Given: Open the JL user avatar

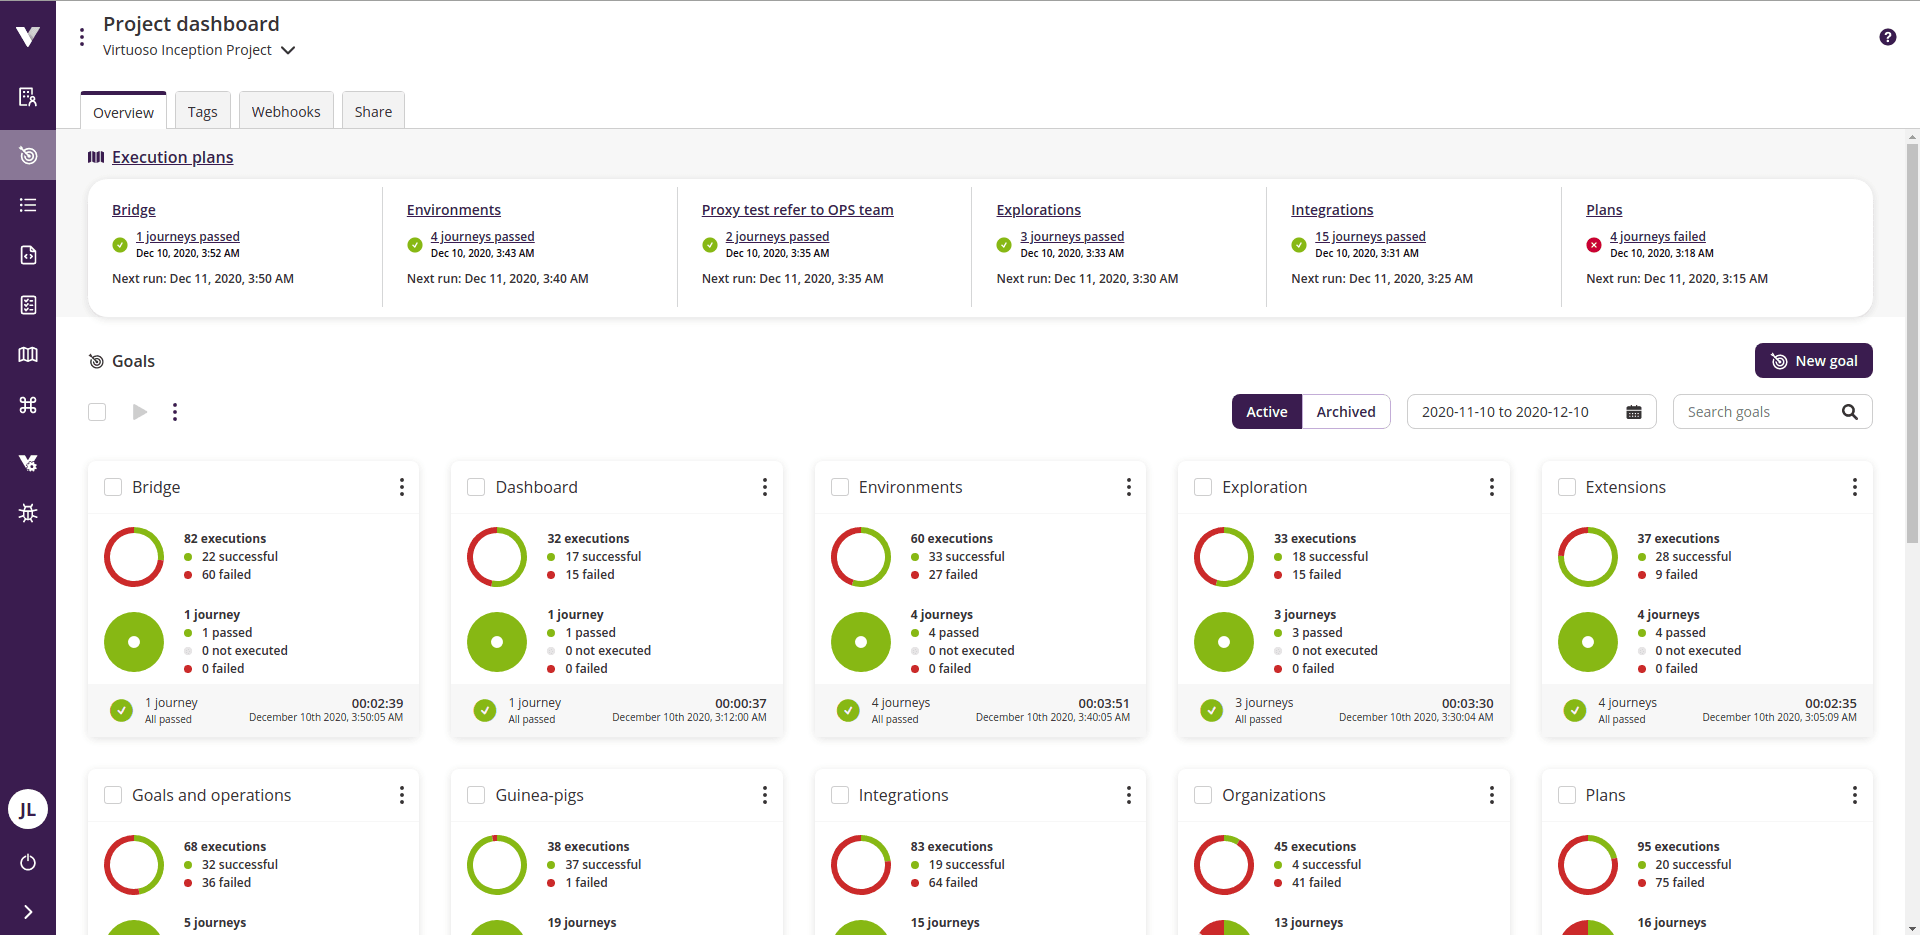Looking at the screenshot, I should [28, 809].
